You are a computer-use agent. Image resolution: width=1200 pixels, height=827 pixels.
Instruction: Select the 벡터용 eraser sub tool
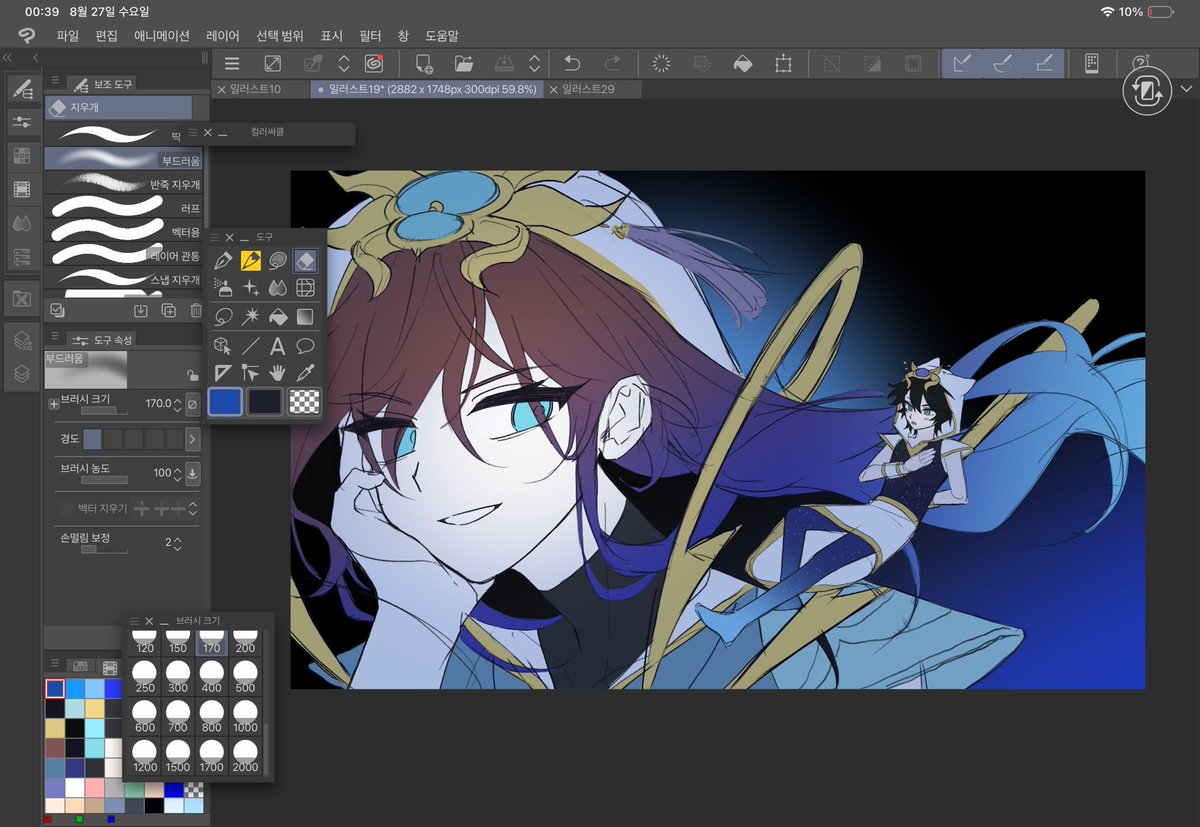point(124,232)
